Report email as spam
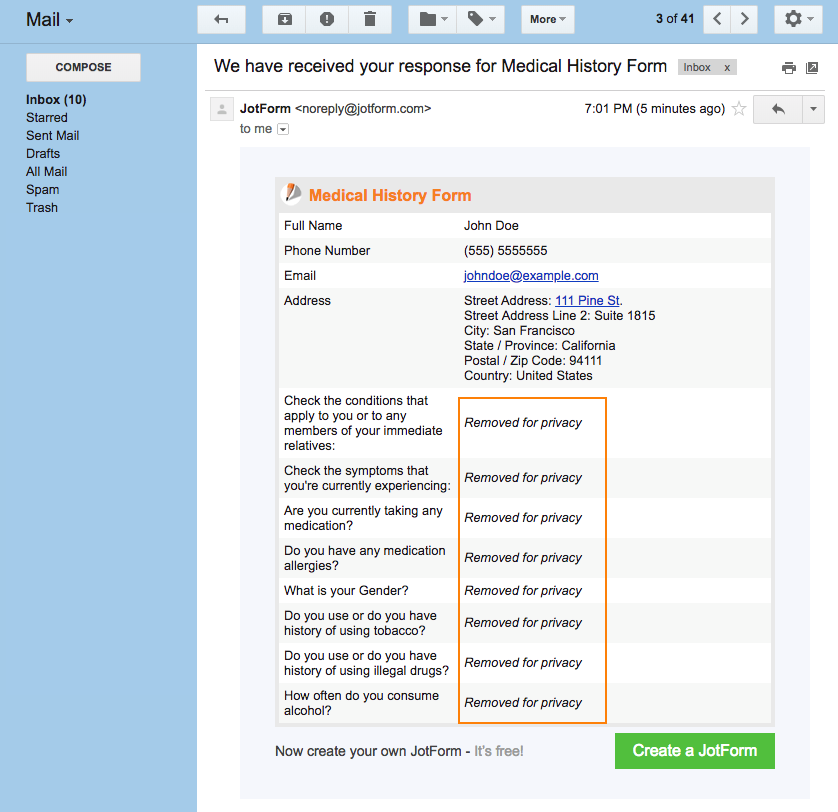This screenshot has height=812, width=838. pos(327,20)
